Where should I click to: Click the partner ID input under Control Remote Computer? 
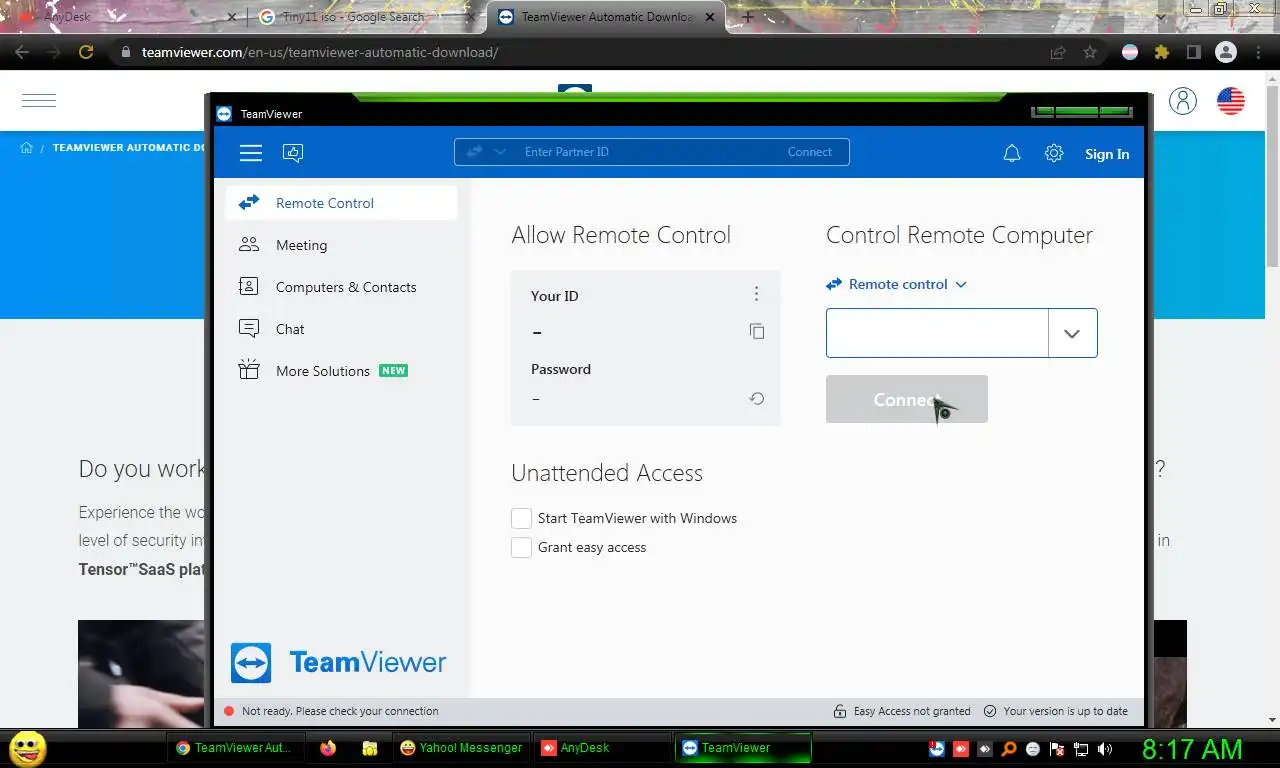pyautogui.click(x=937, y=333)
